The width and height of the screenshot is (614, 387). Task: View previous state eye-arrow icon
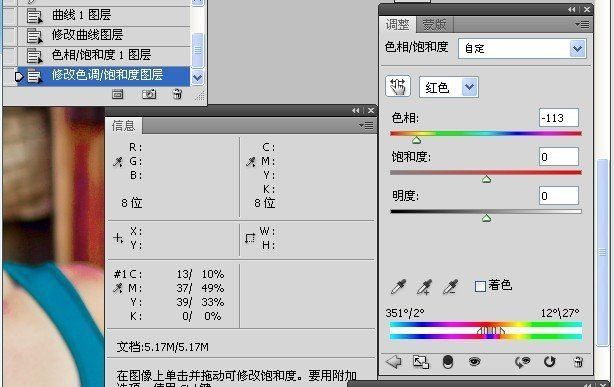point(522,362)
